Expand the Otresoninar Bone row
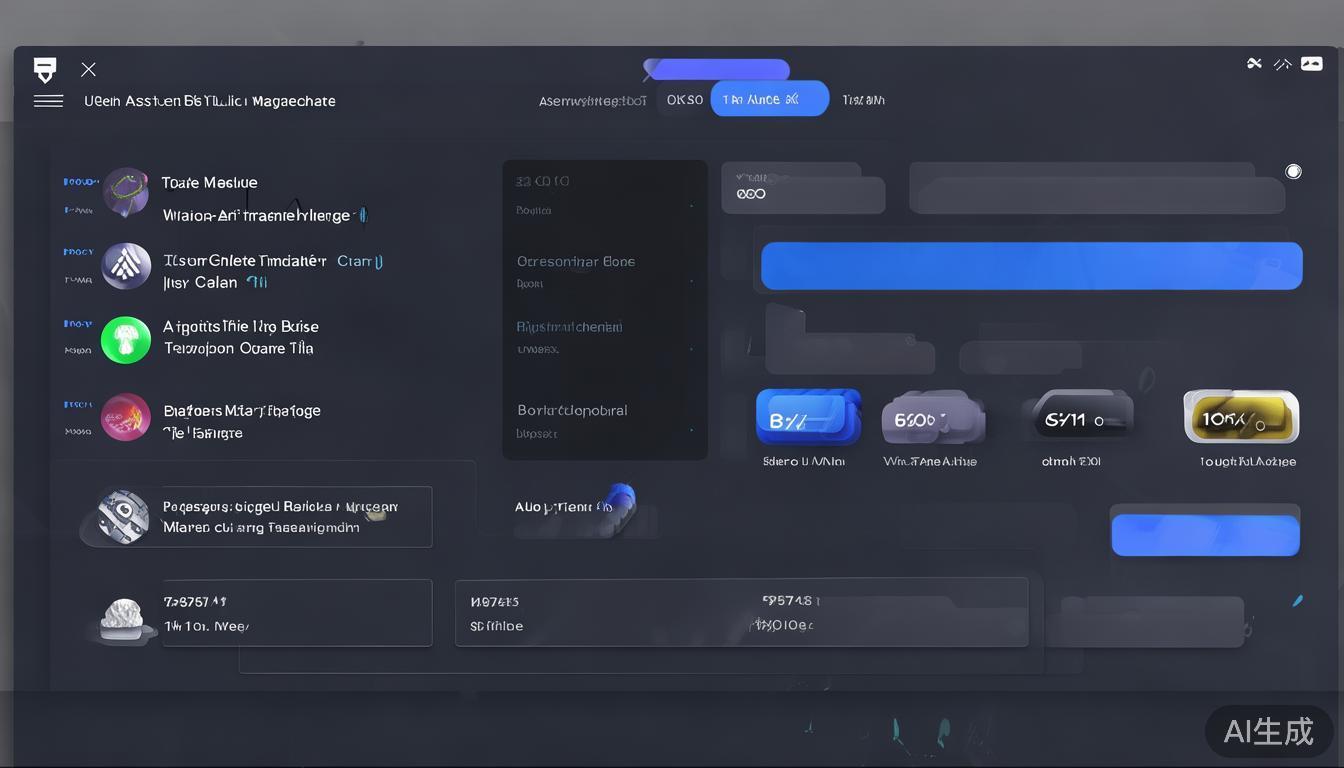 pos(604,271)
